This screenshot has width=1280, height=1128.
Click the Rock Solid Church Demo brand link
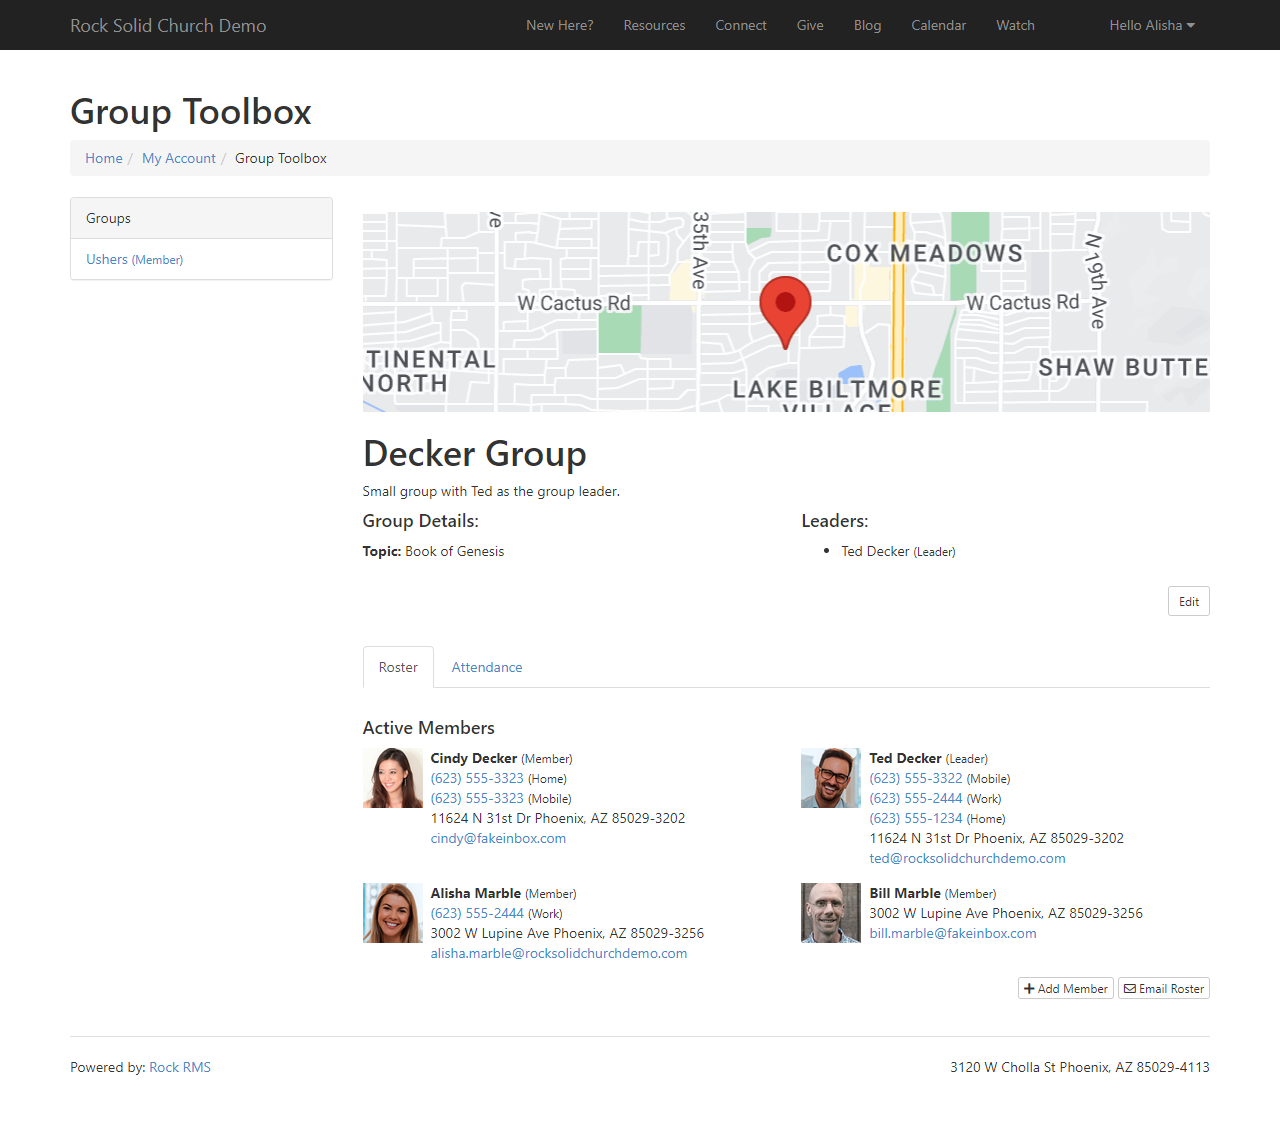pyautogui.click(x=168, y=25)
